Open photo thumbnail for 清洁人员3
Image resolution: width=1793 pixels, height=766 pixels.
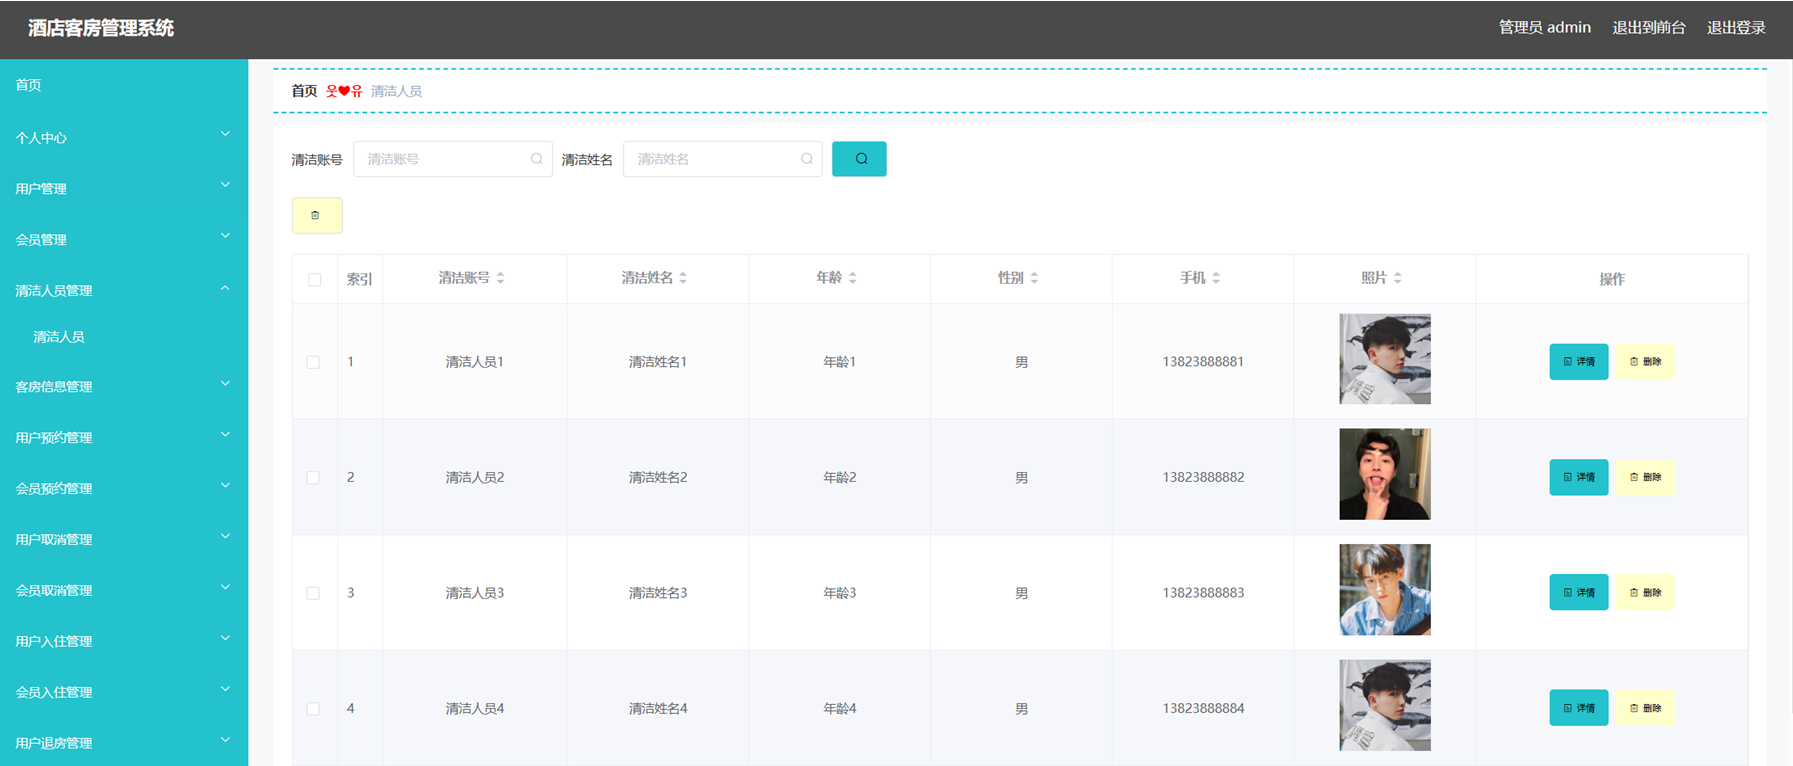point(1385,590)
